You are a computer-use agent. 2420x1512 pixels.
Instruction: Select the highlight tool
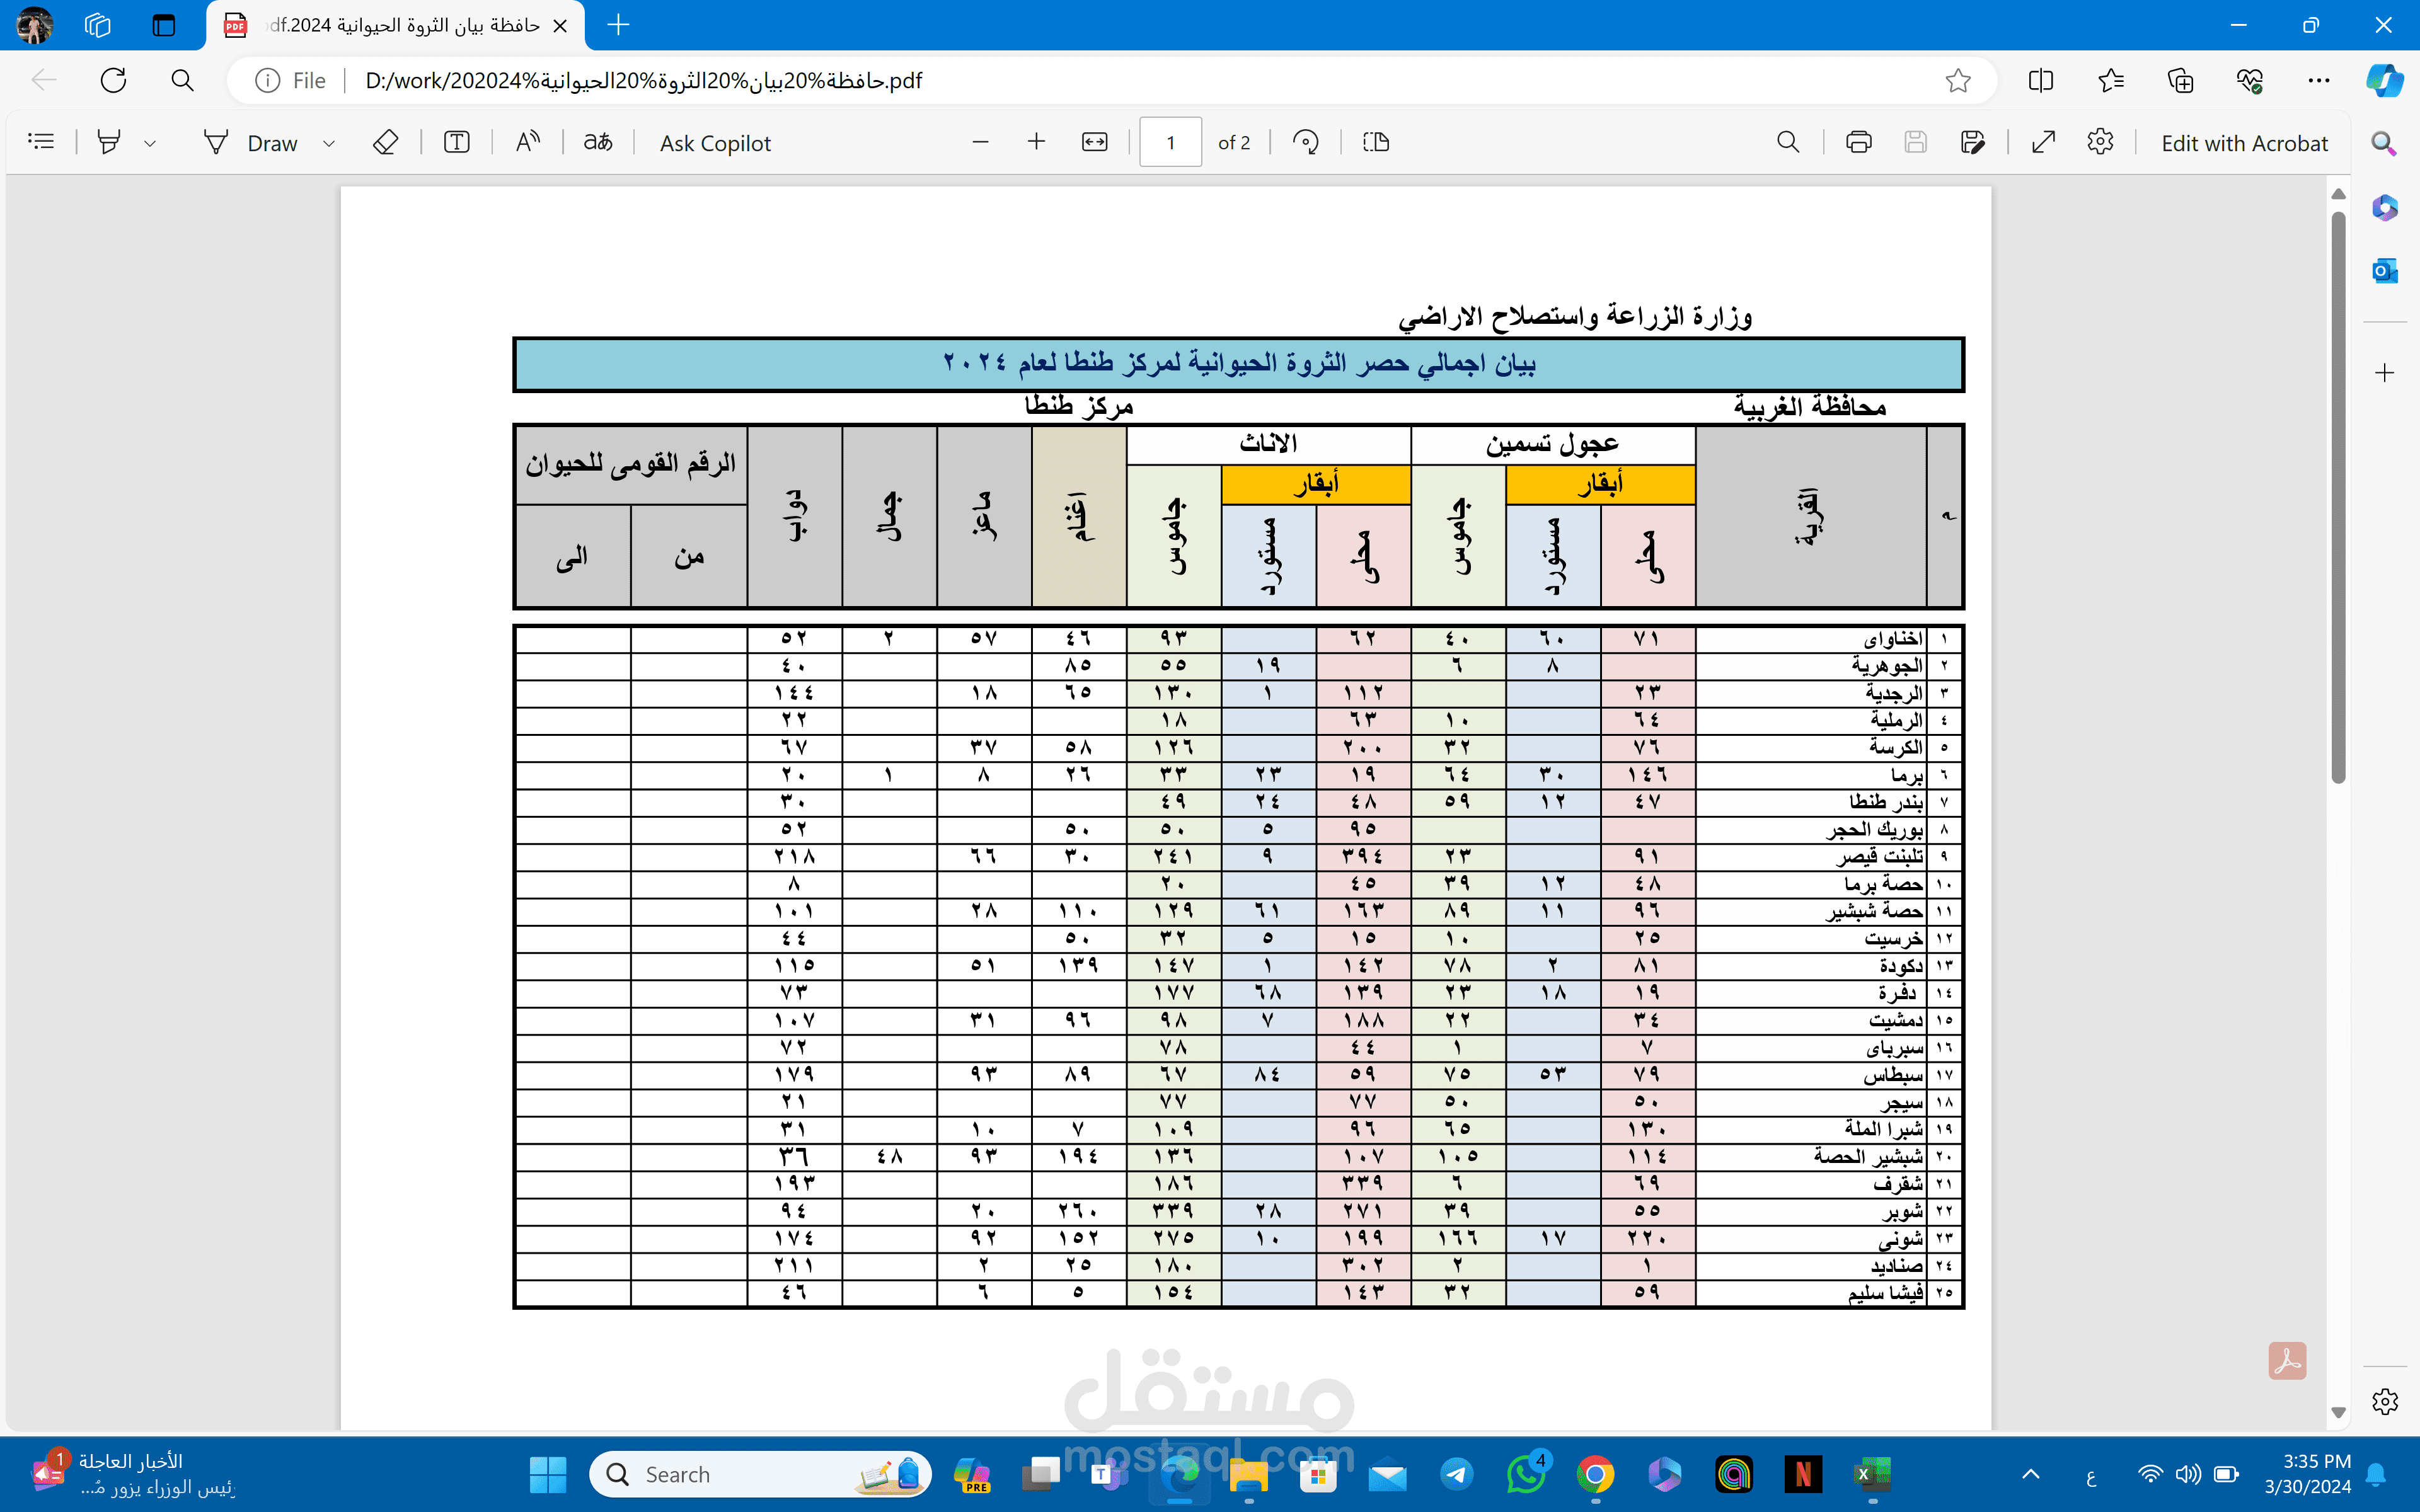(109, 142)
